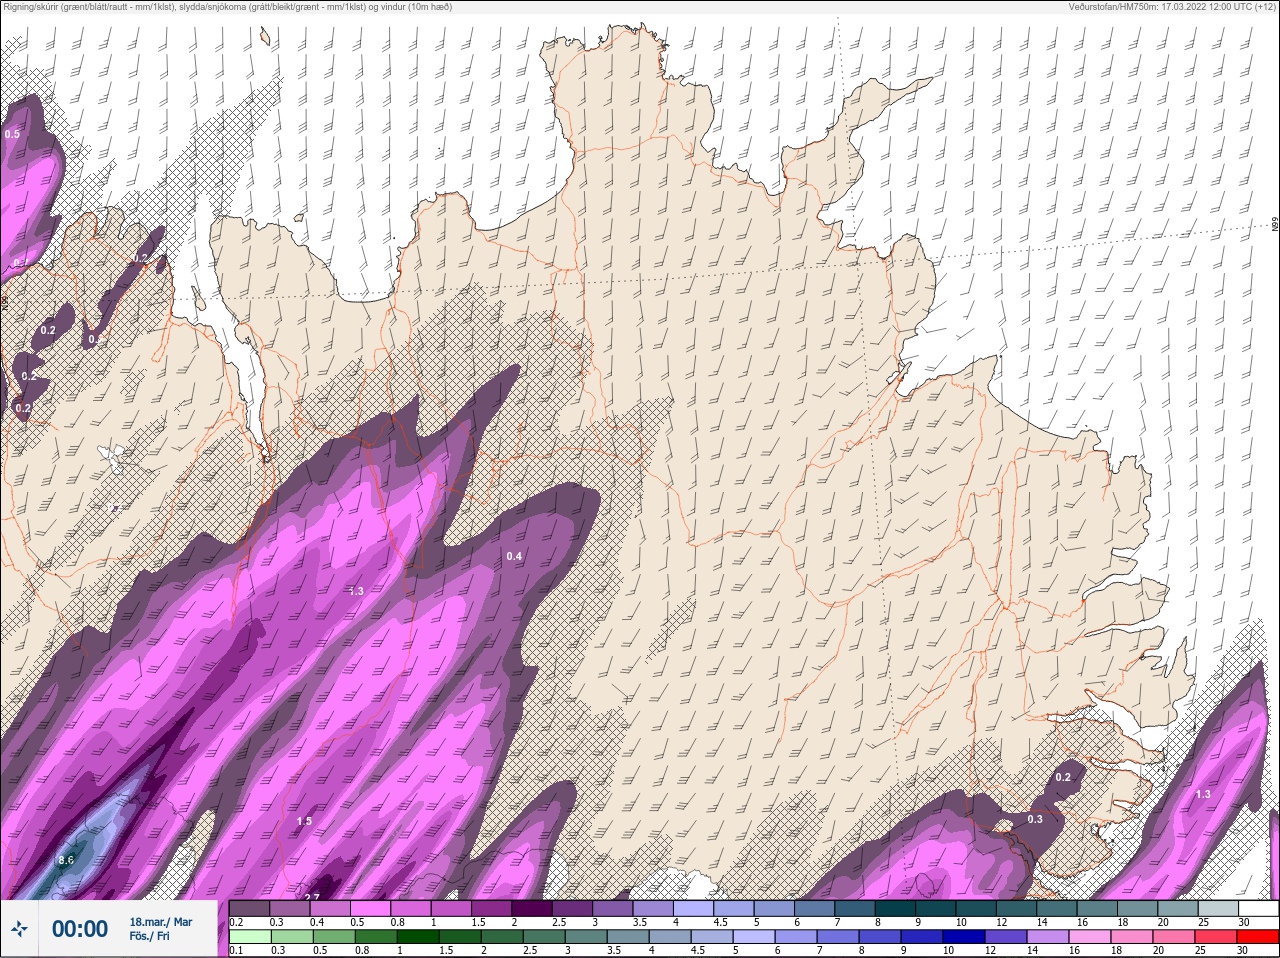Pick upper legend swatch between 2 and 2.5
This screenshot has height=958, width=1280.
532,909
